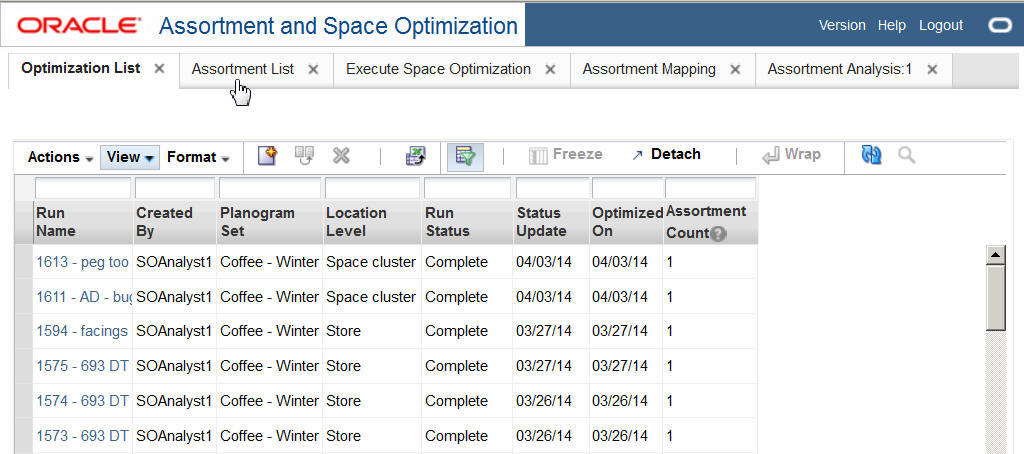Viewport: 1024px width, 454px height.
Task: Click the Assortment Count help icon
Action: tap(718, 233)
